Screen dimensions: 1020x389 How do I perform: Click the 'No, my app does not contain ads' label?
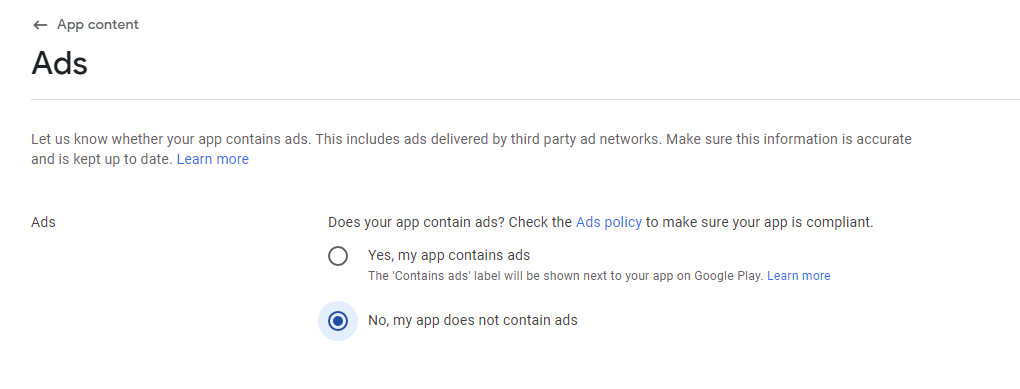tap(473, 320)
